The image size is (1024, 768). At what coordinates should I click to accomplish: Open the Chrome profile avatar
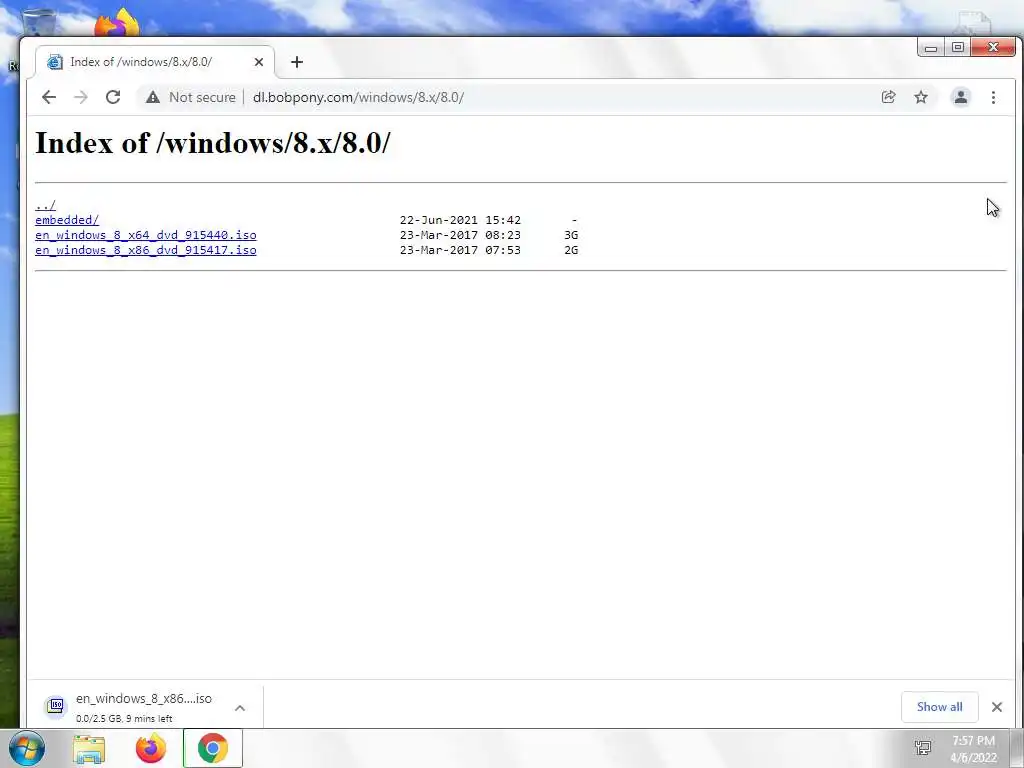pyautogui.click(x=961, y=97)
